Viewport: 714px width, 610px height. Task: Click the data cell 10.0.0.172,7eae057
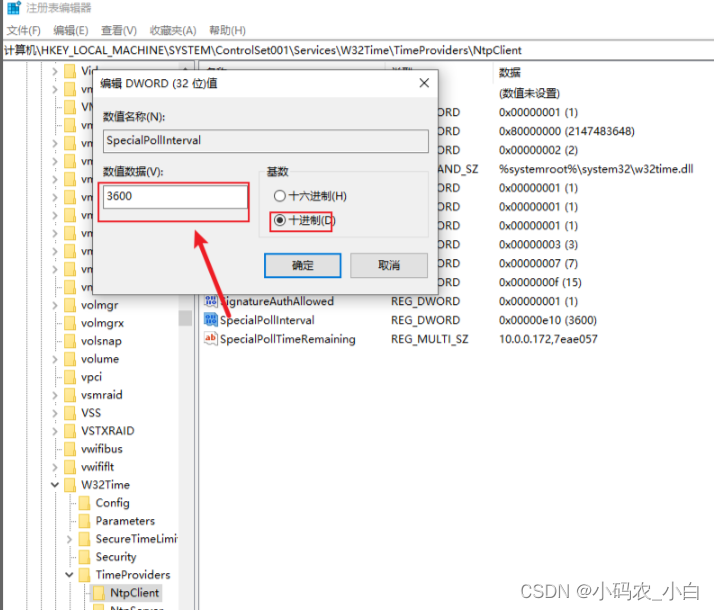pos(548,339)
